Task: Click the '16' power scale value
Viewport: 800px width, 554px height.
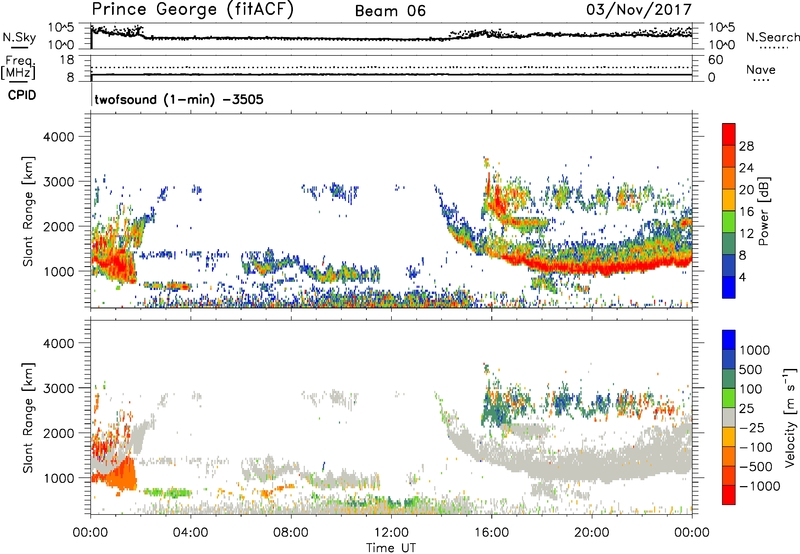Action: point(746,212)
